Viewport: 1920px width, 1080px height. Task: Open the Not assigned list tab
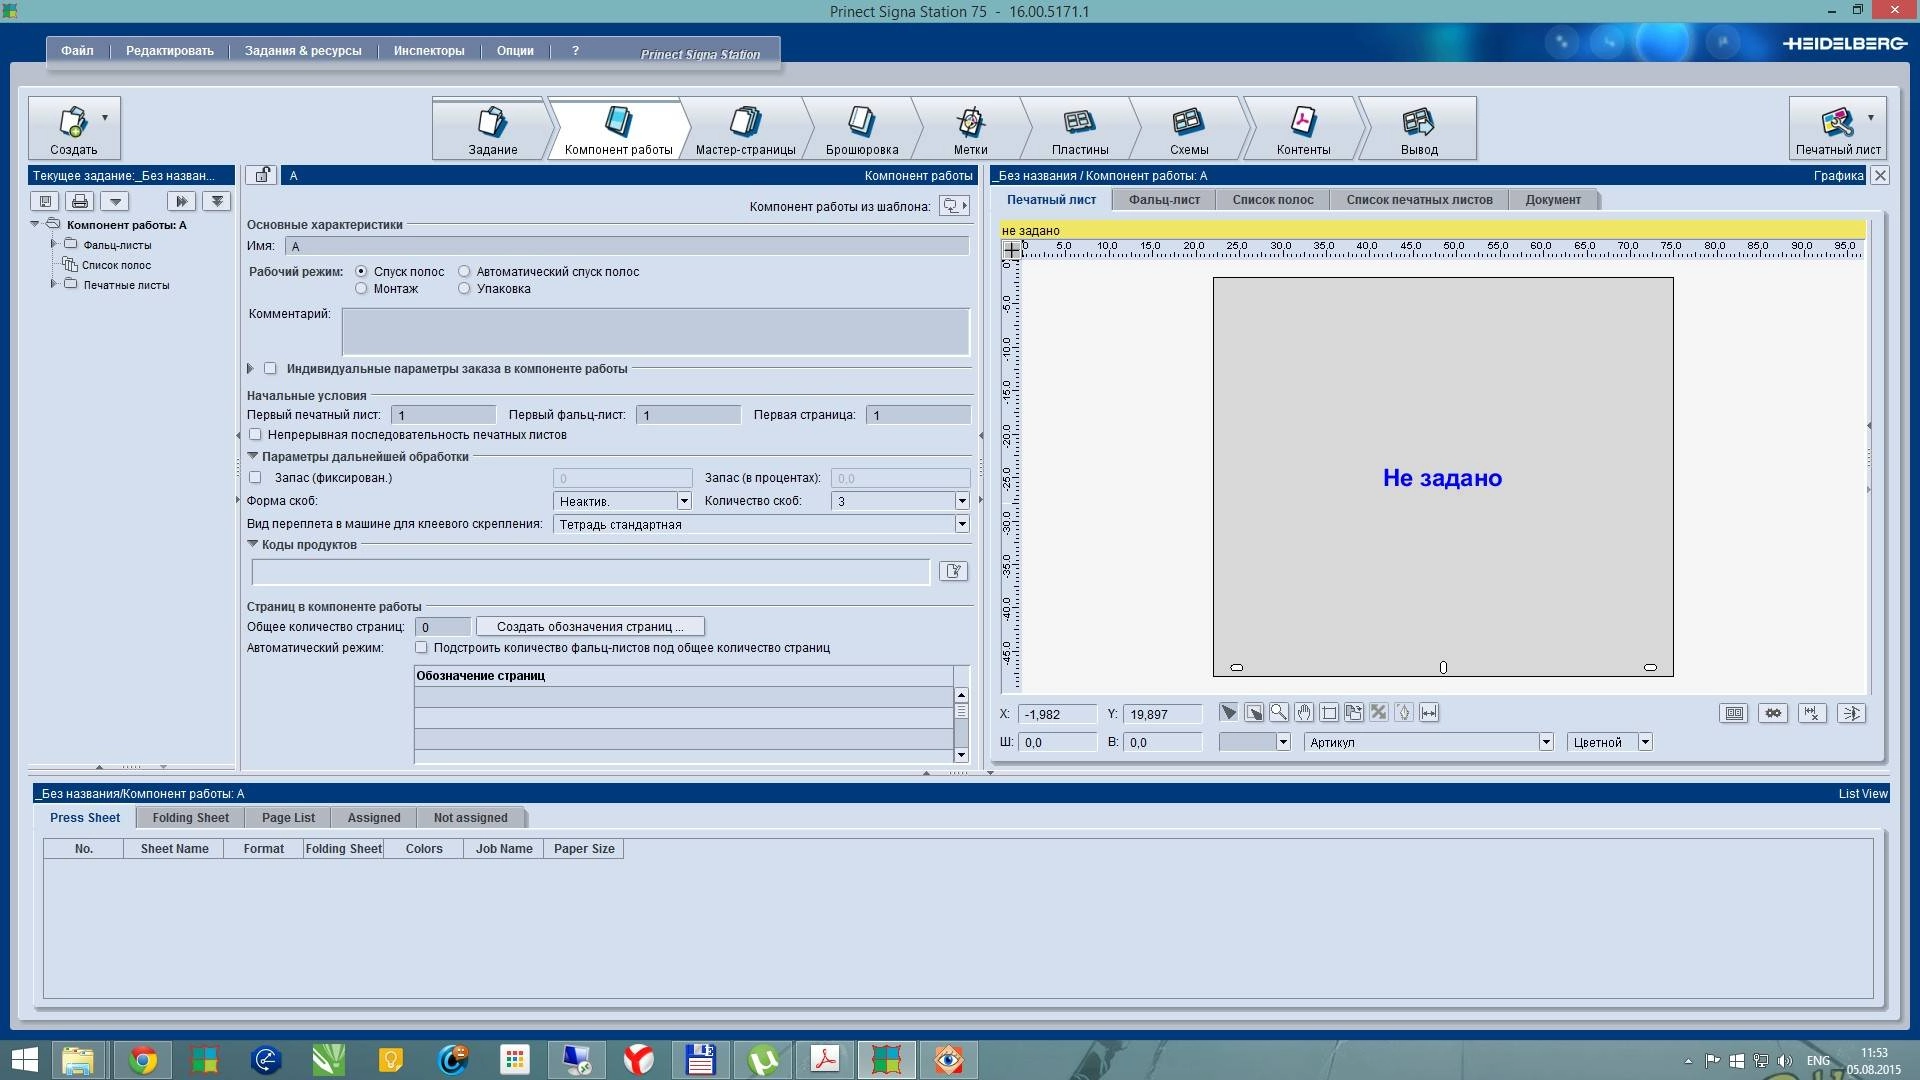click(x=470, y=818)
